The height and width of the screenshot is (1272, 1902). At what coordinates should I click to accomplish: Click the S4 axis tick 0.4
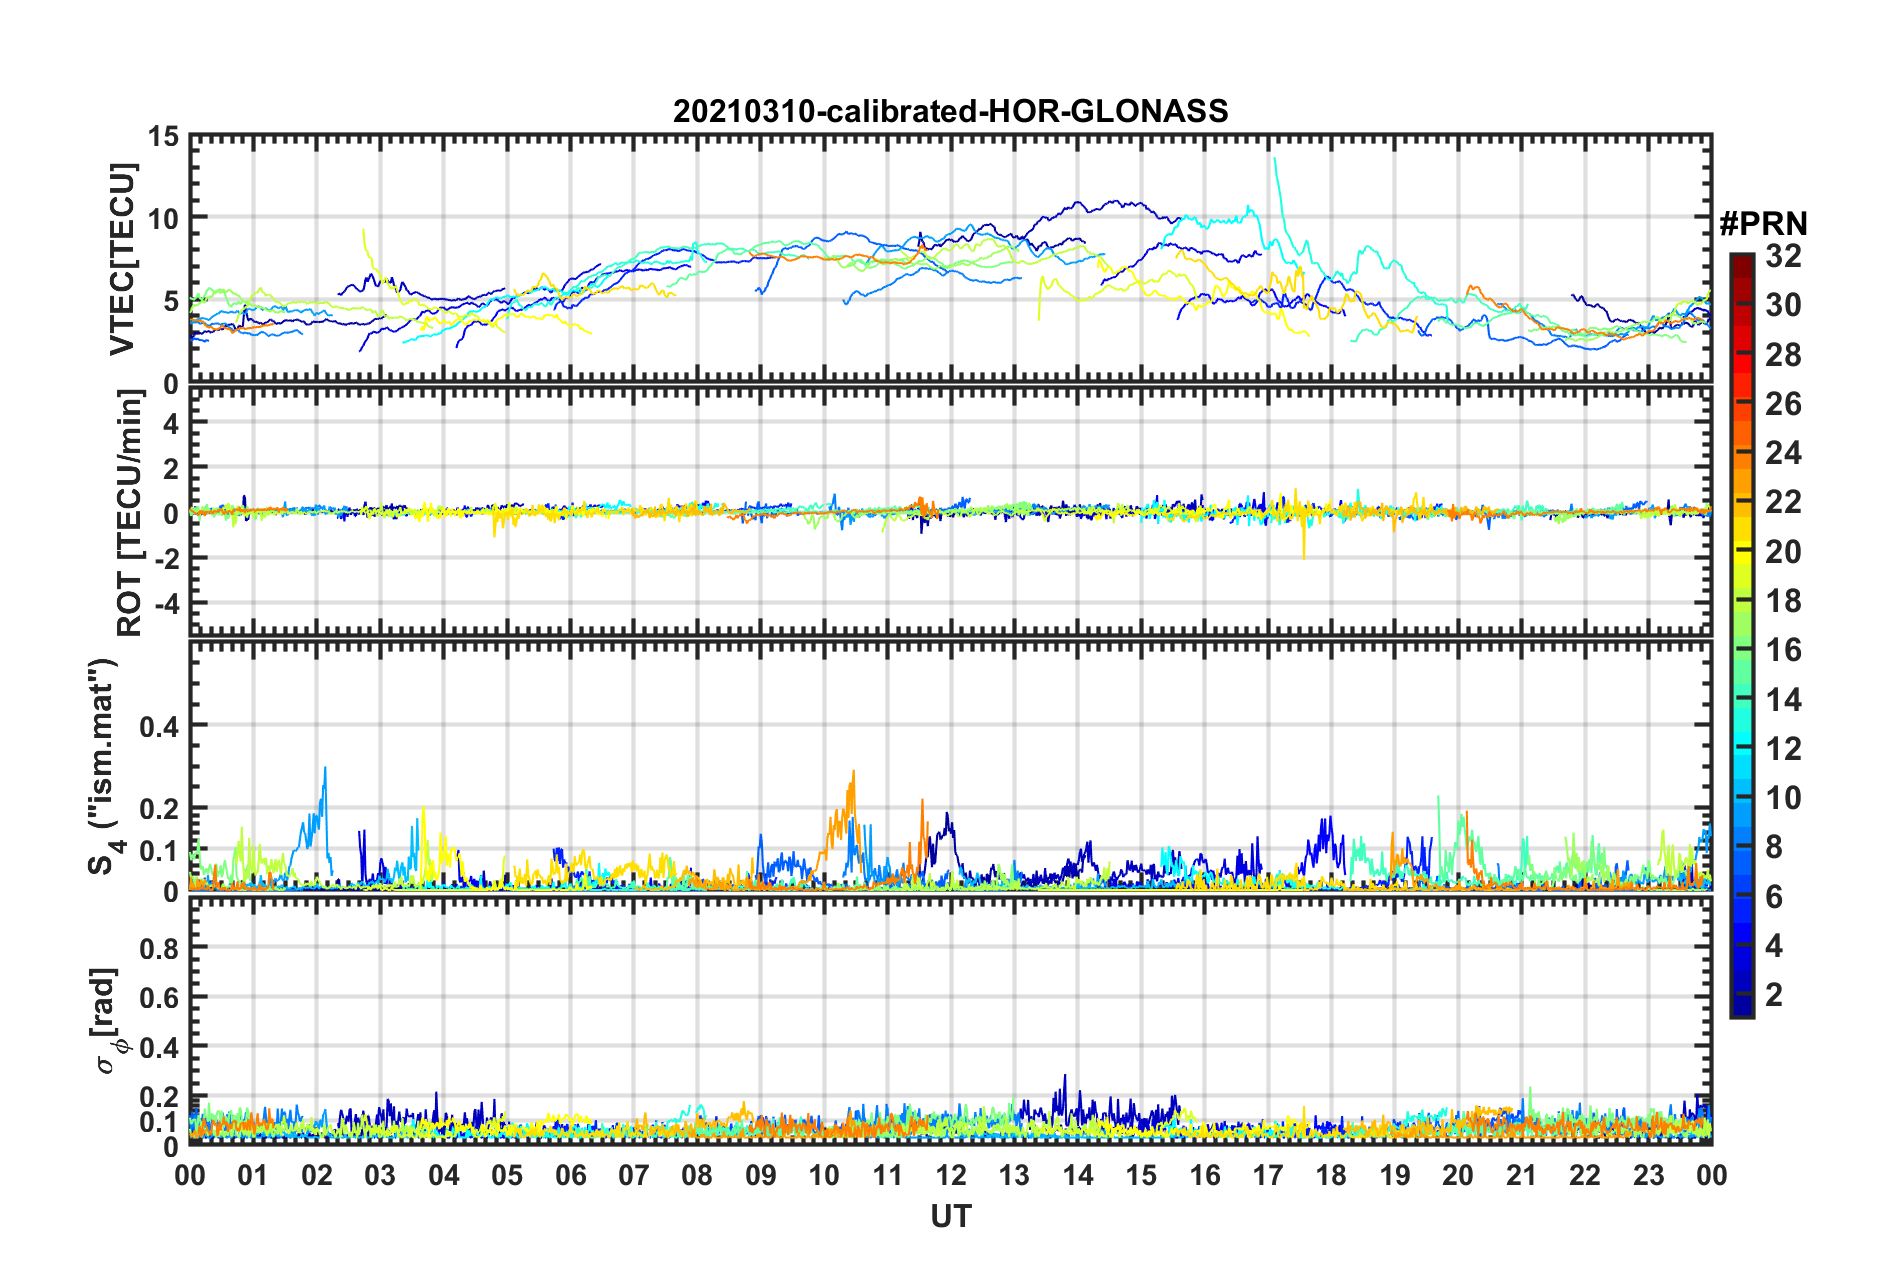click(159, 726)
